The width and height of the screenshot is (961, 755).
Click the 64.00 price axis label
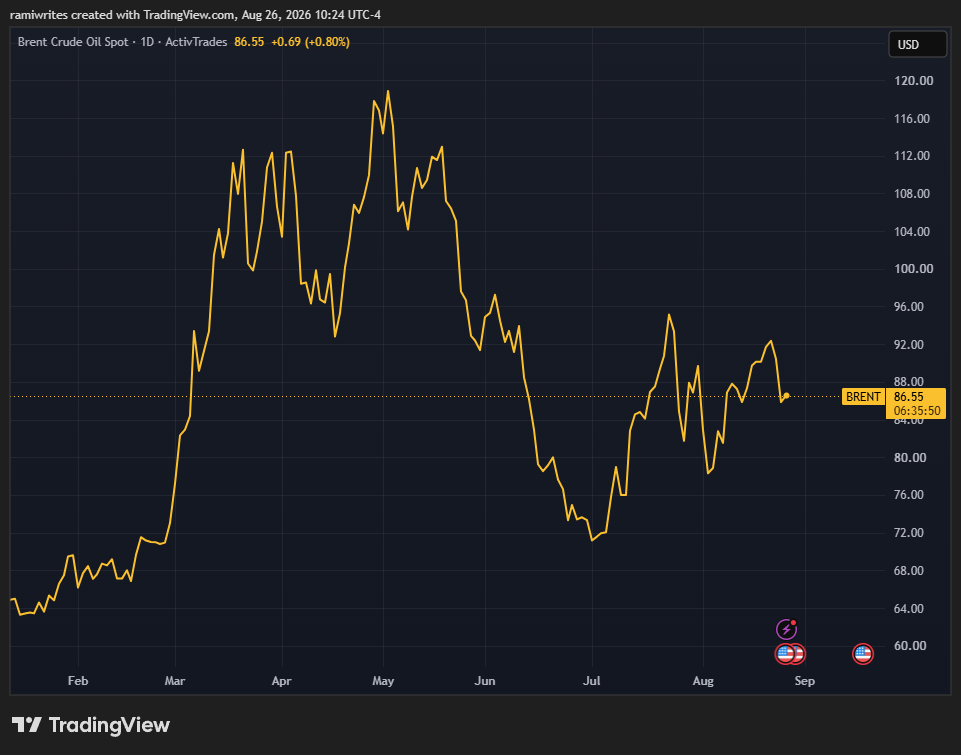(x=909, y=609)
